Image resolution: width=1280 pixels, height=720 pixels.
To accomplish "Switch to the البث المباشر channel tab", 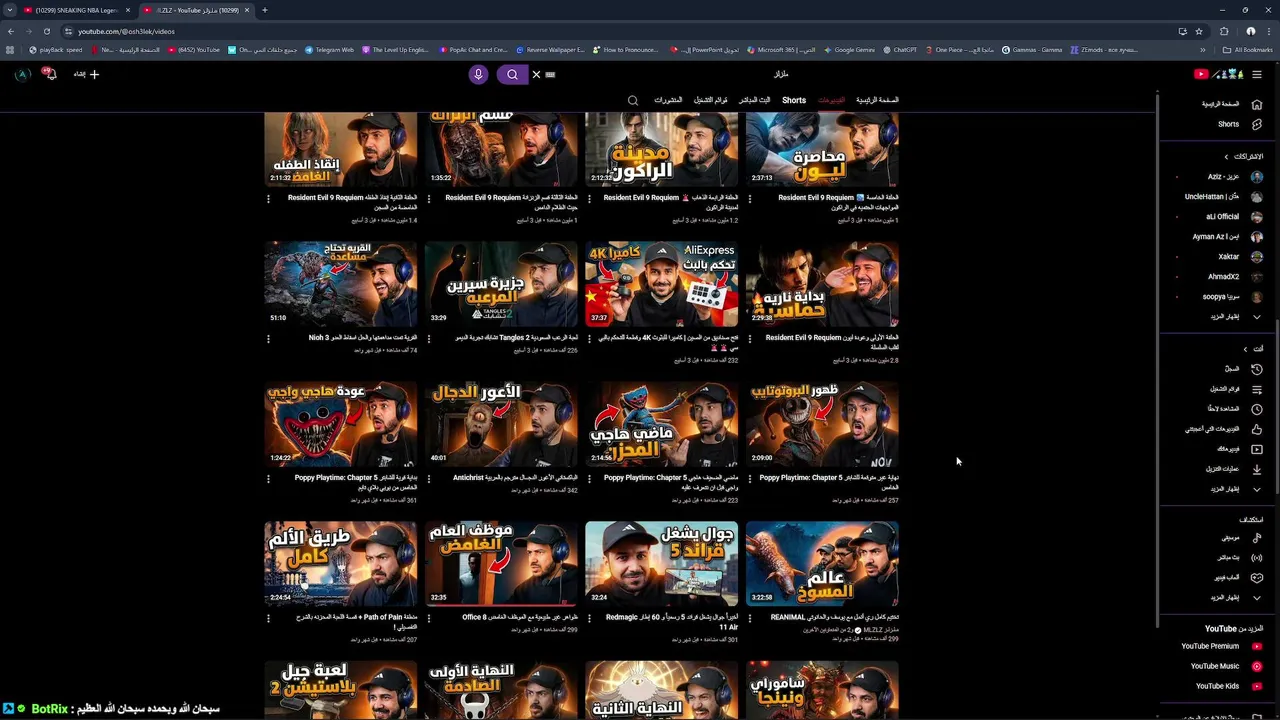I will pyautogui.click(x=755, y=100).
